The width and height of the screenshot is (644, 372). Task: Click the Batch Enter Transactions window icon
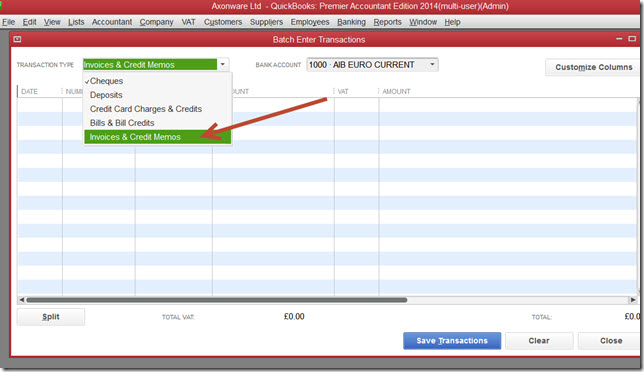point(17,39)
